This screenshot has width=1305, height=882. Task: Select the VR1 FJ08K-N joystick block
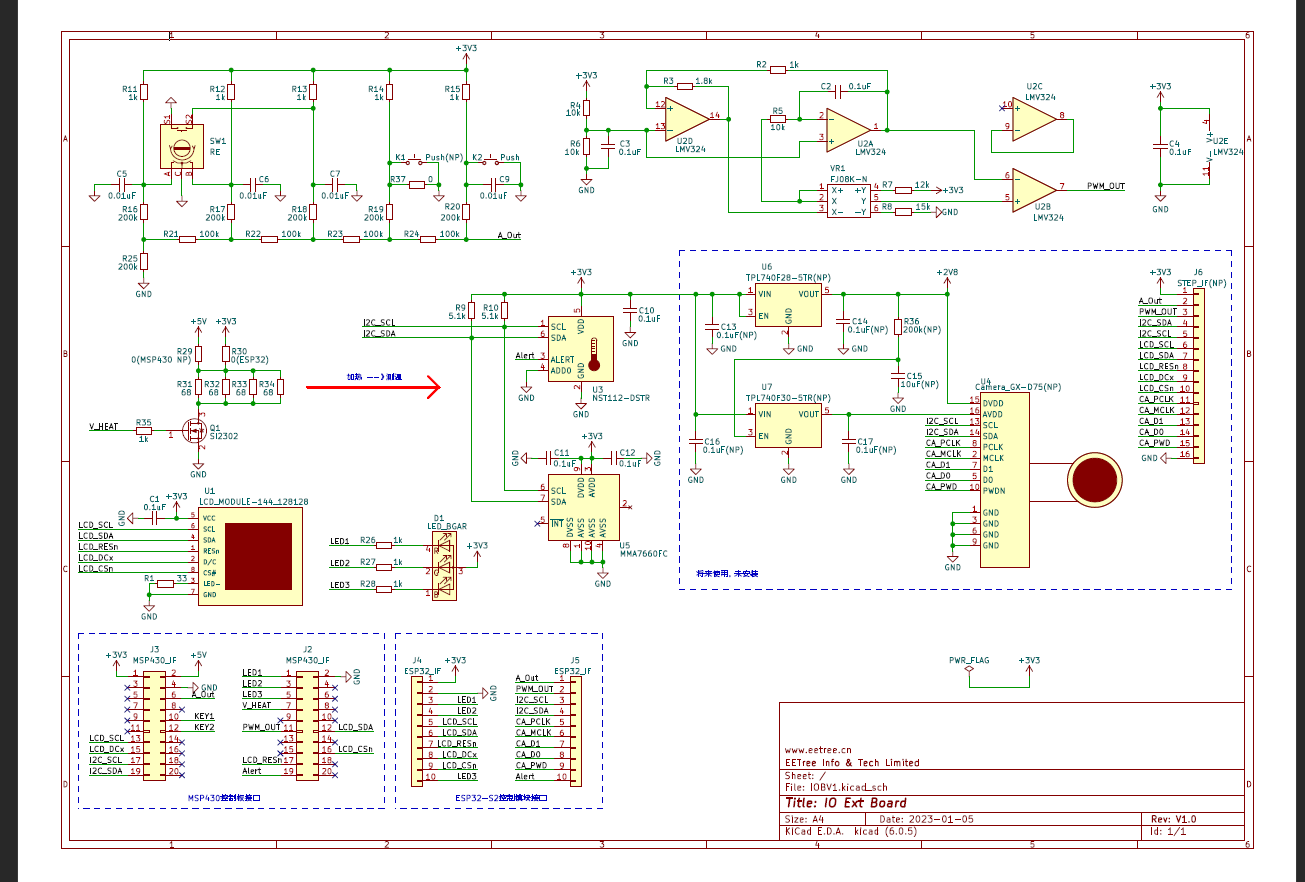point(848,200)
